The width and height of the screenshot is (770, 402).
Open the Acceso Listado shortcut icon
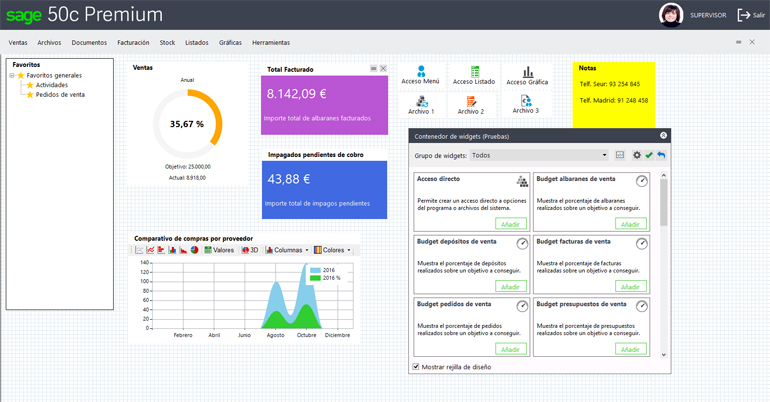coord(474,73)
